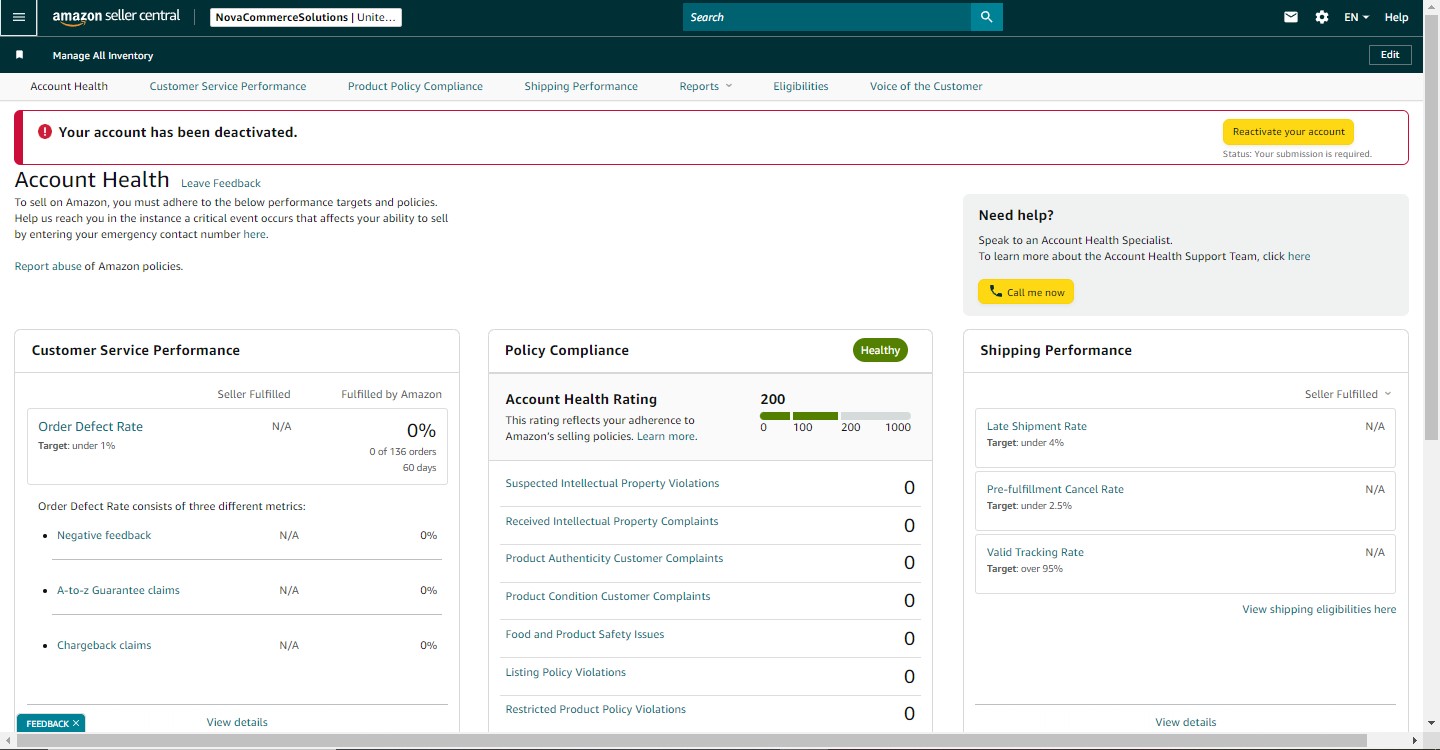The height and width of the screenshot is (750, 1440).
Task: Open the NovaCommerceSolutions account switcher
Action: coord(306,17)
